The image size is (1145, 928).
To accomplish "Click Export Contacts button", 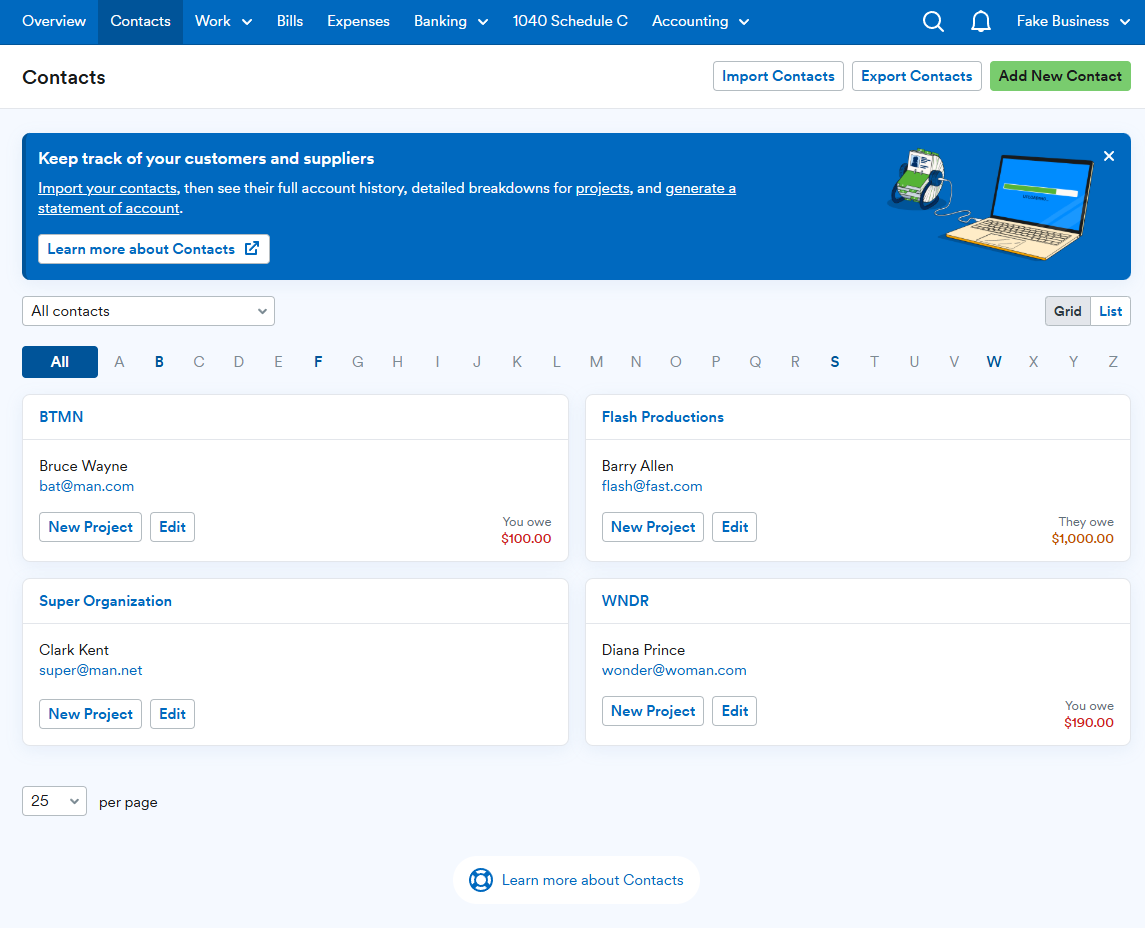I will click(x=916, y=76).
